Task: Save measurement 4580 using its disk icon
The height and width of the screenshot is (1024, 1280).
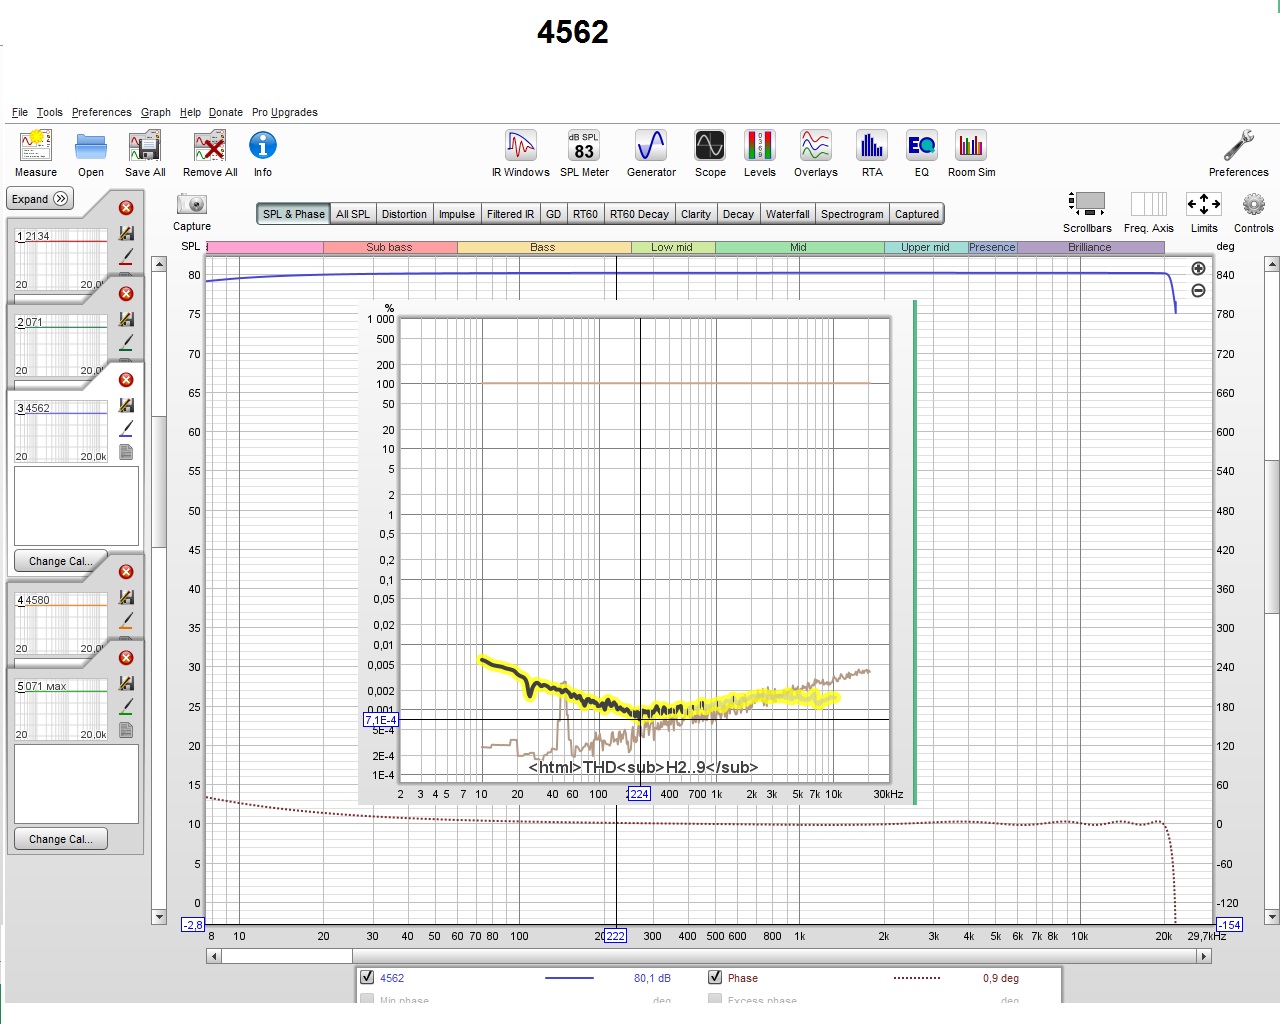Action: tap(126, 597)
